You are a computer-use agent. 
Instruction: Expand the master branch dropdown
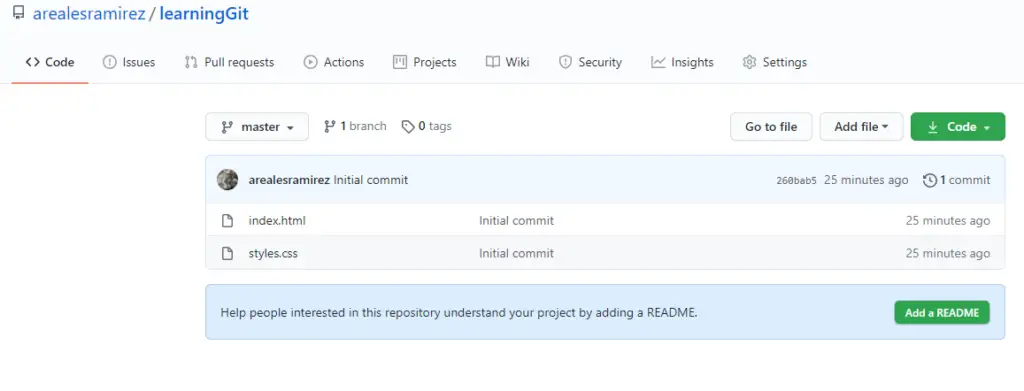point(257,127)
